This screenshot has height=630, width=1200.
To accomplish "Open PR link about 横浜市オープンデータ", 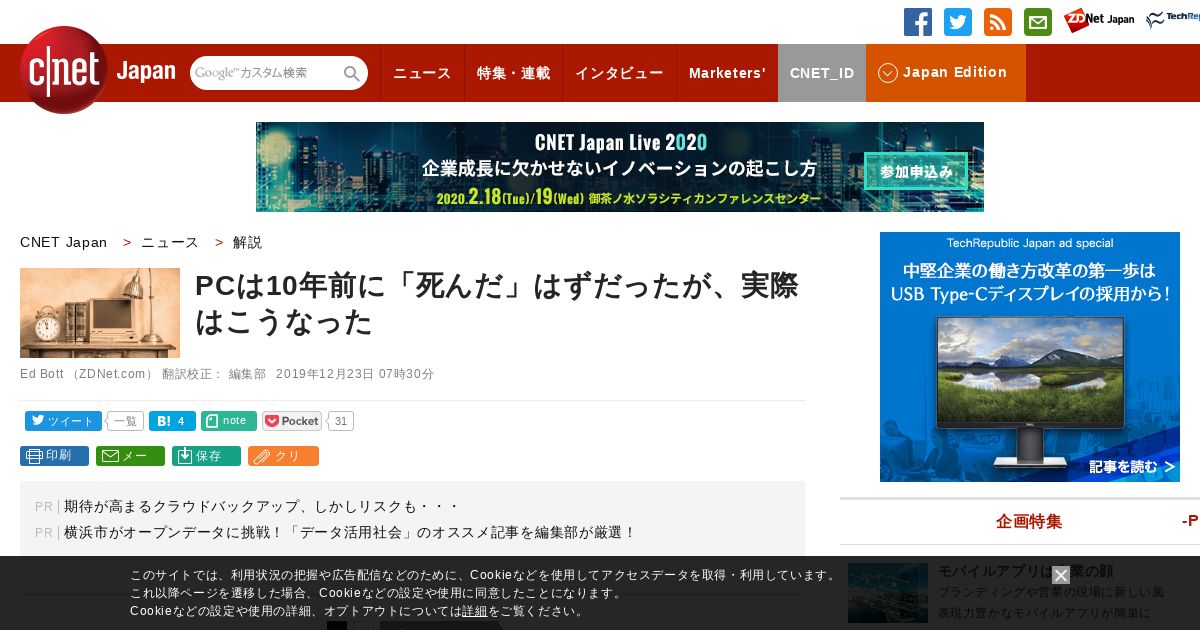I will [x=350, y=533].
